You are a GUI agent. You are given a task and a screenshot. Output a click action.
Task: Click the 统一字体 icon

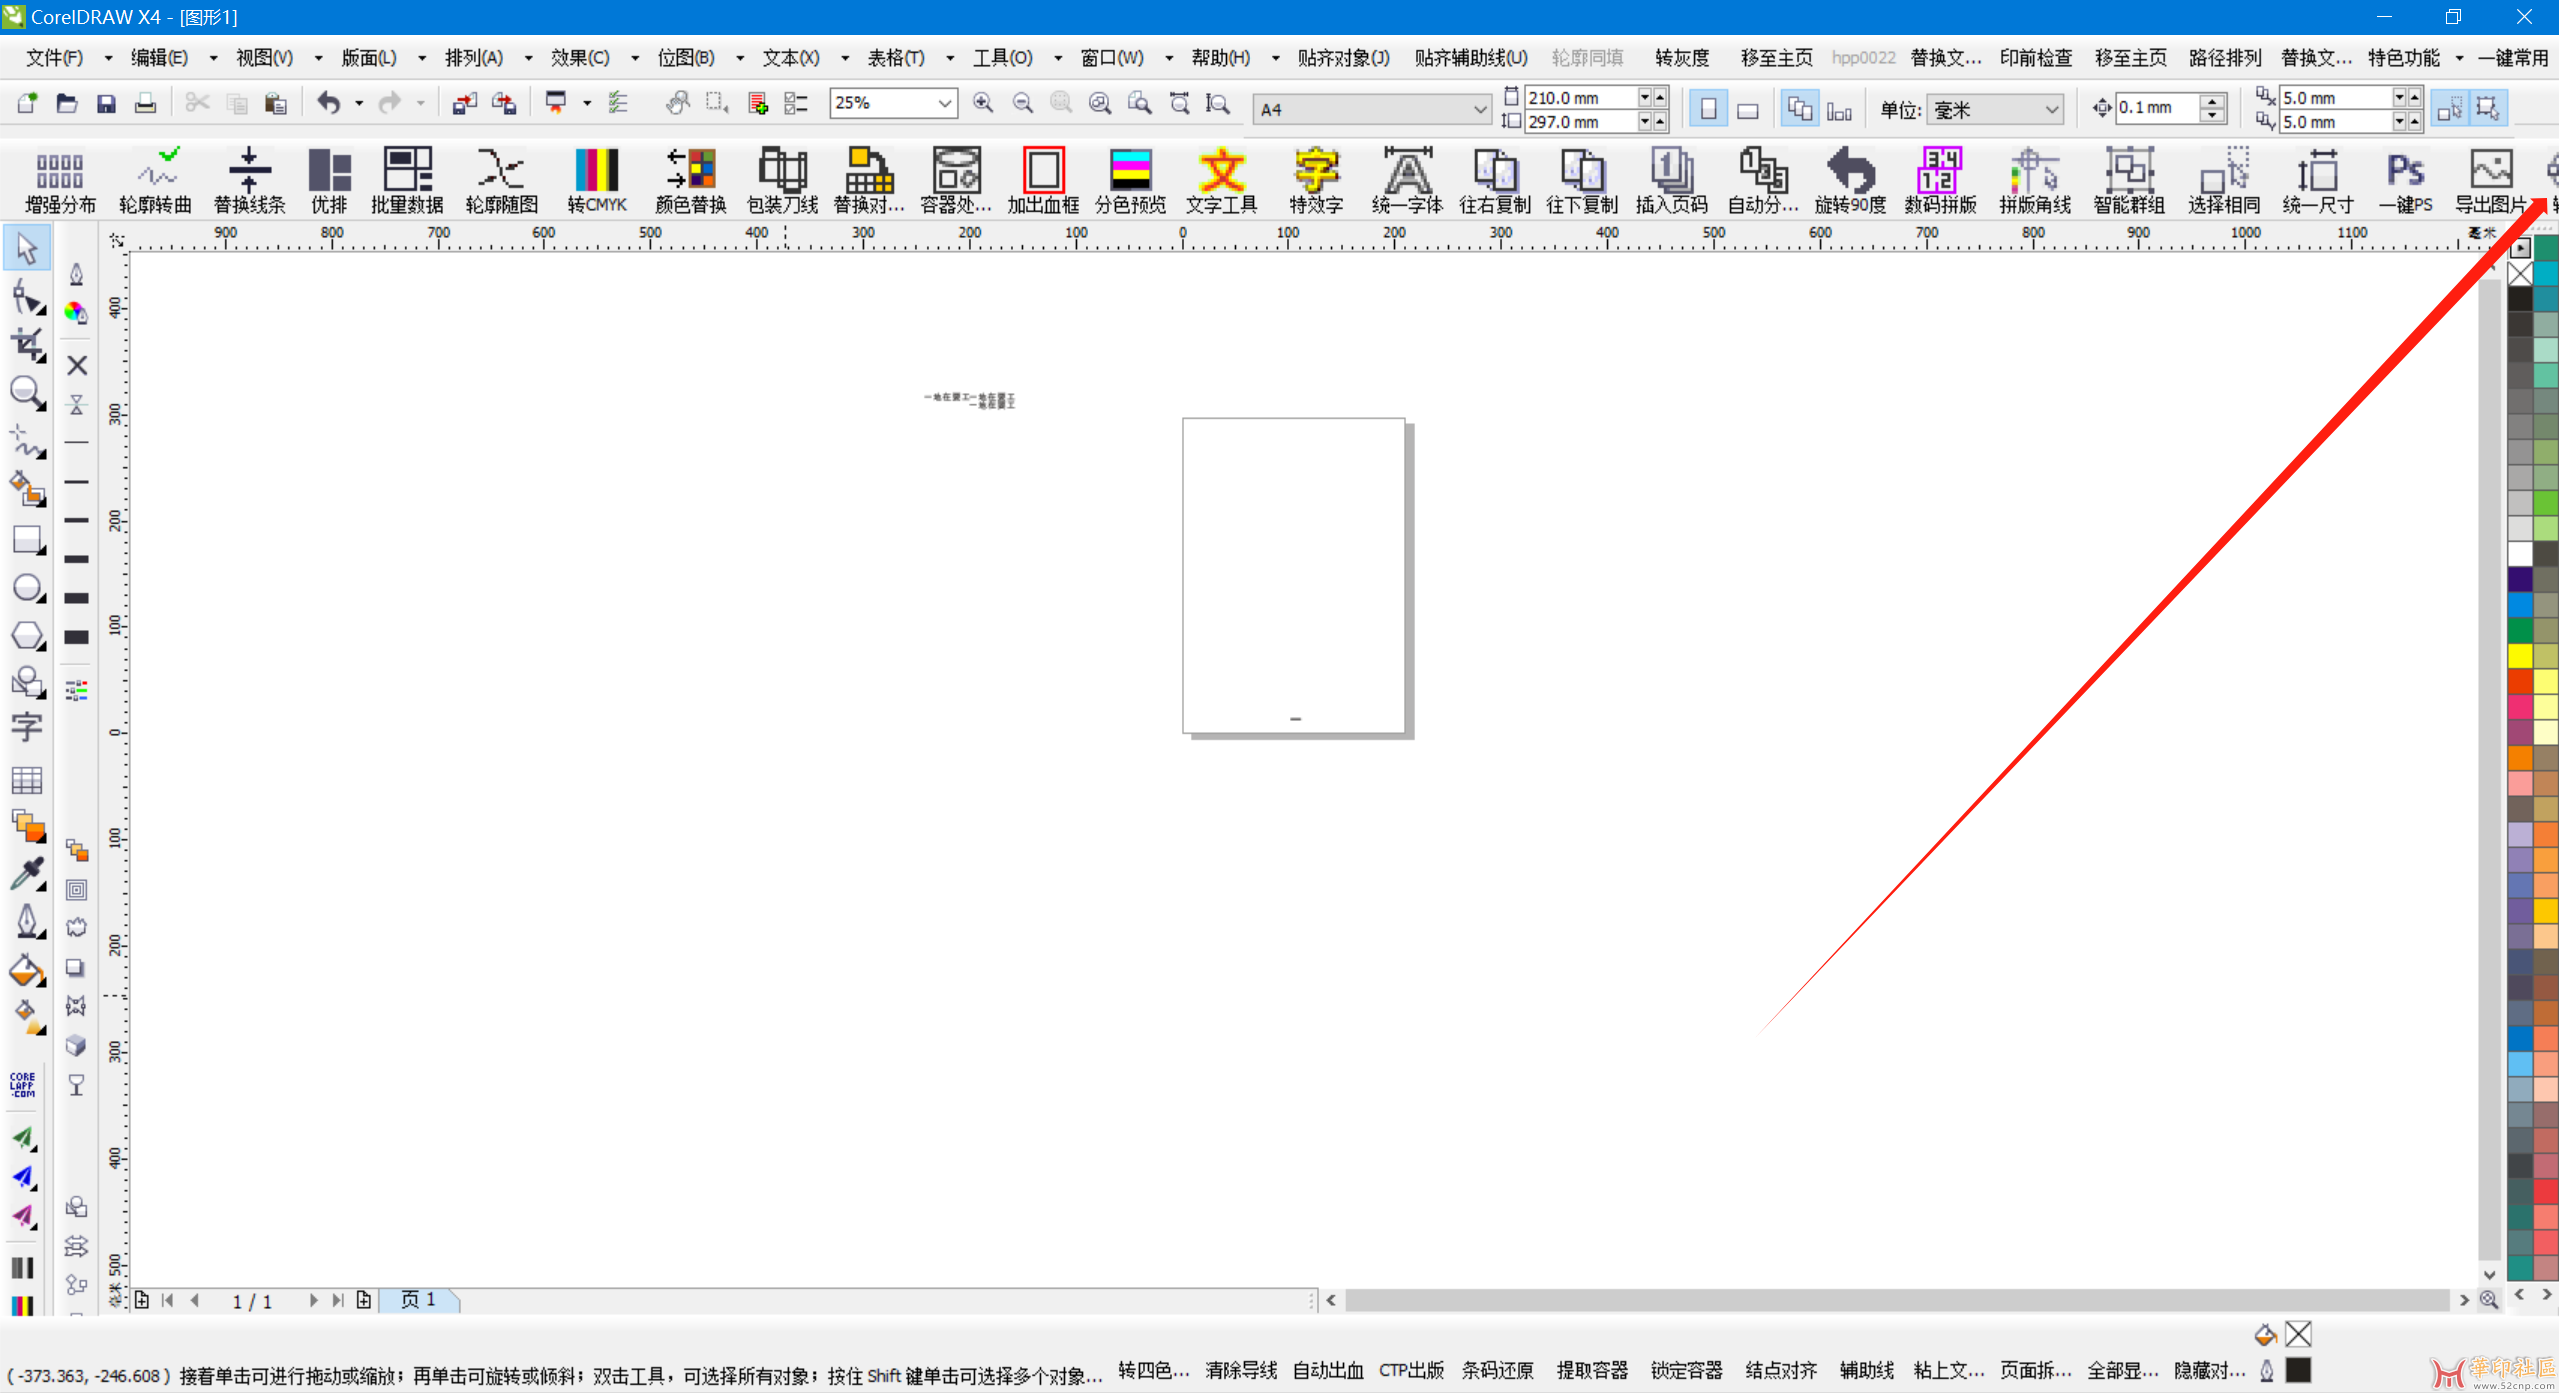pos(1407,180)
